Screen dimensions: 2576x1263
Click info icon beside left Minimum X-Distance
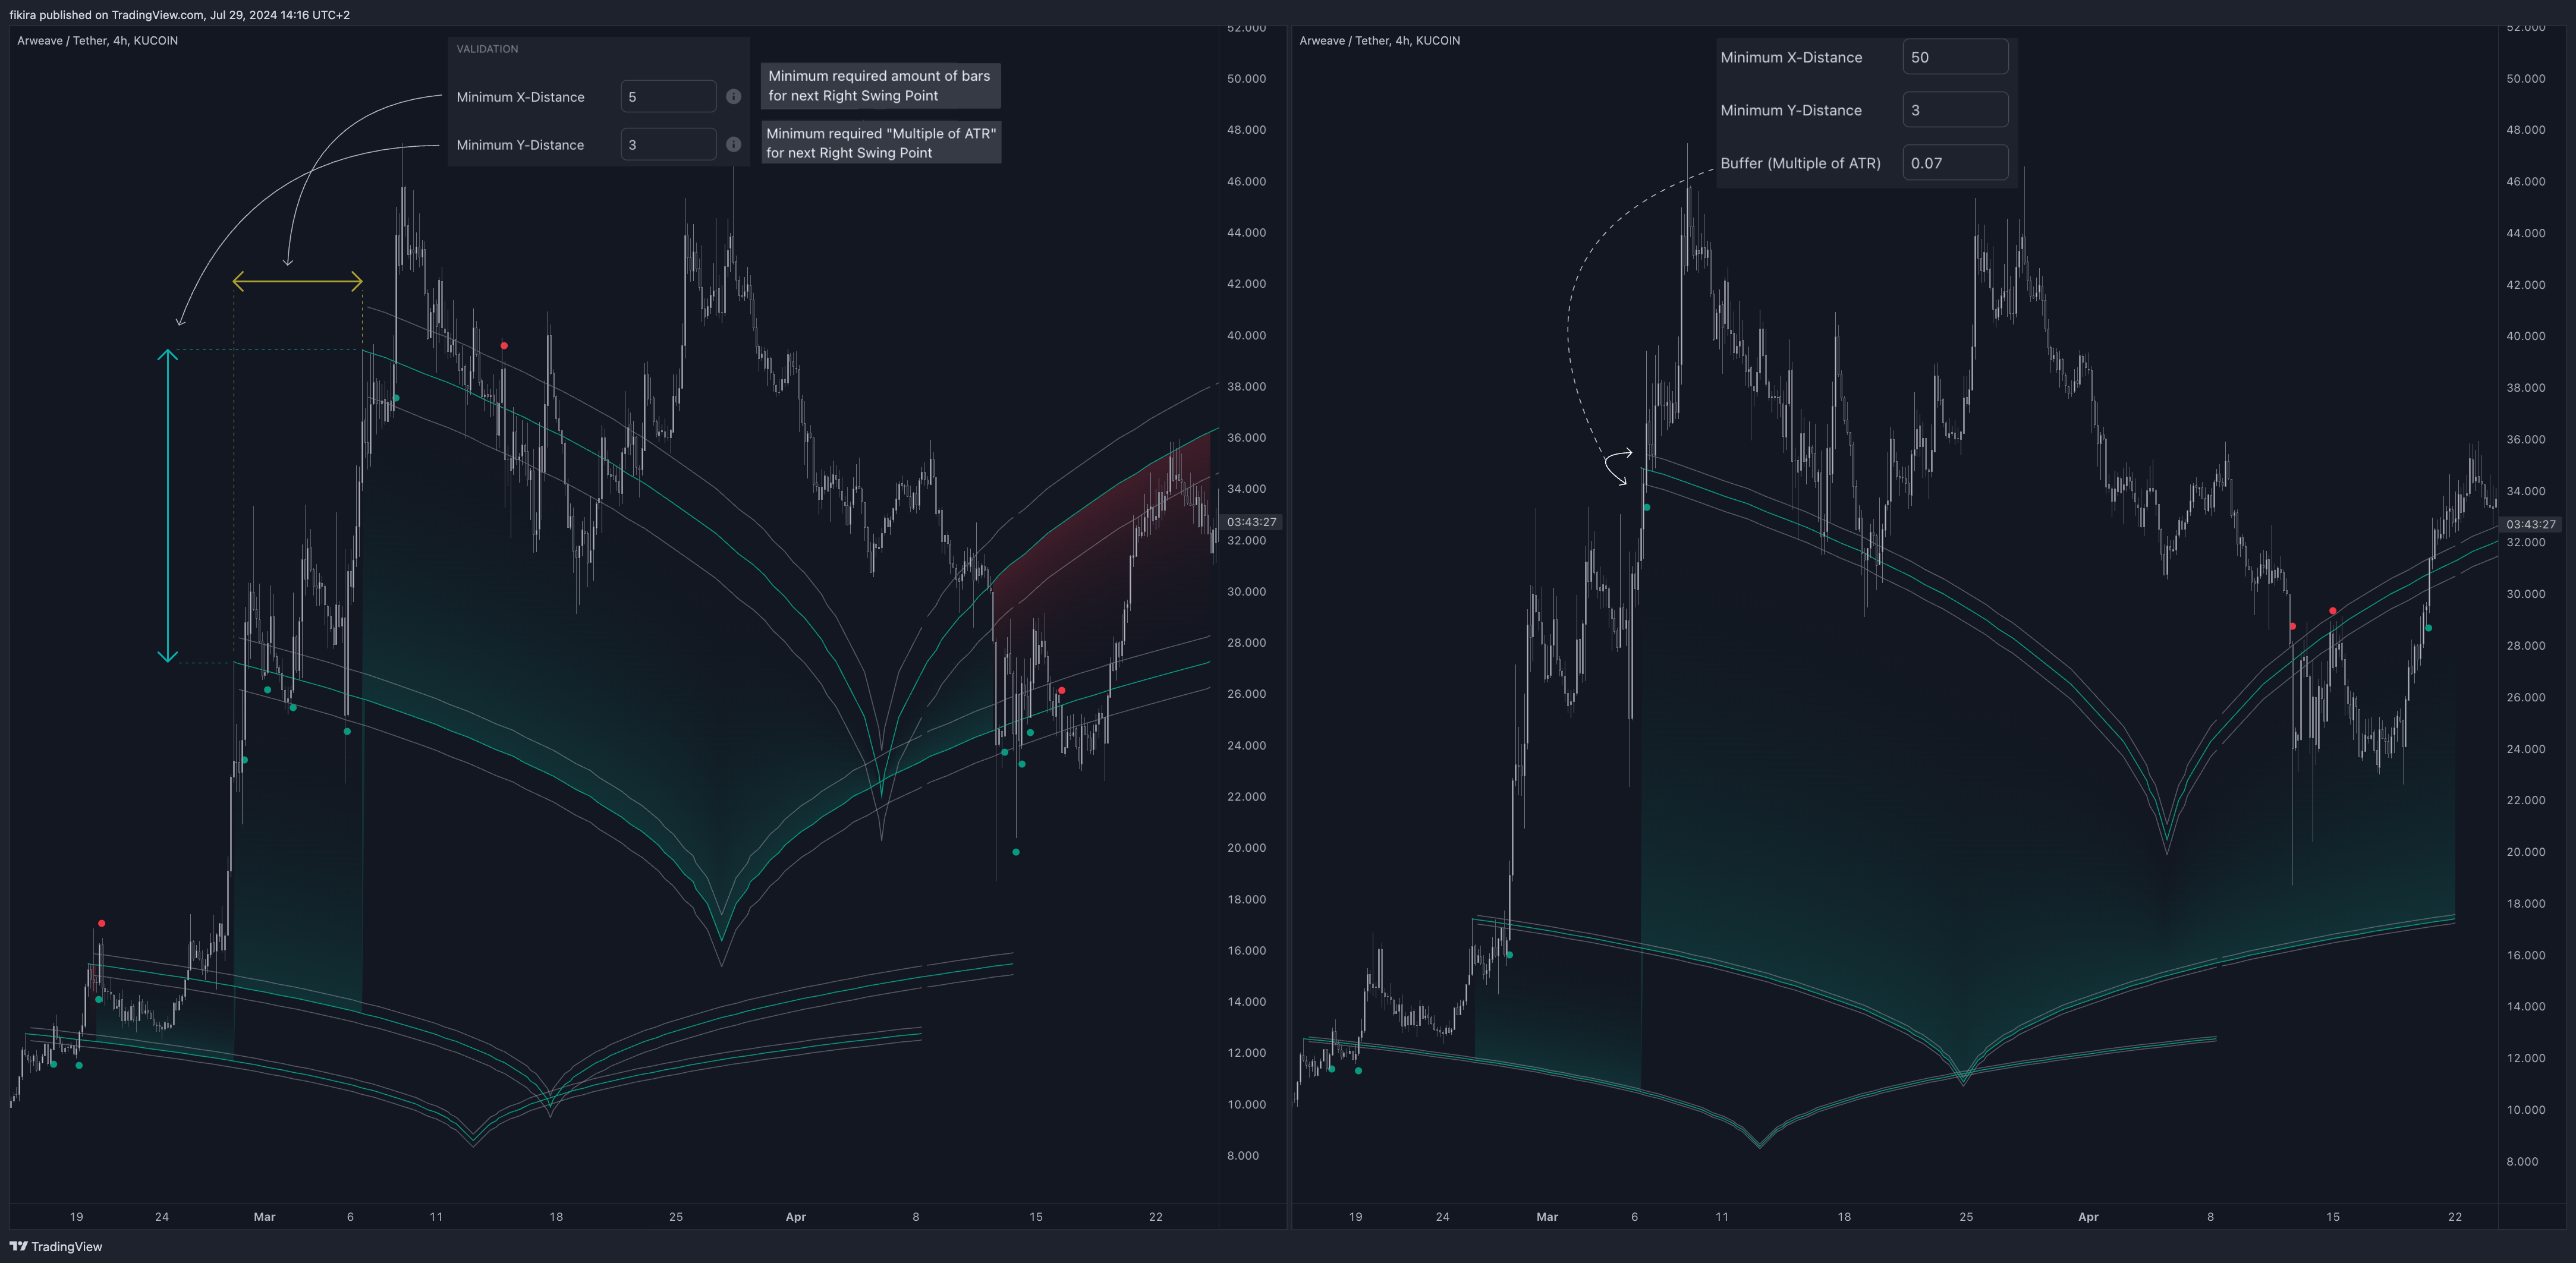click(733, 97)
